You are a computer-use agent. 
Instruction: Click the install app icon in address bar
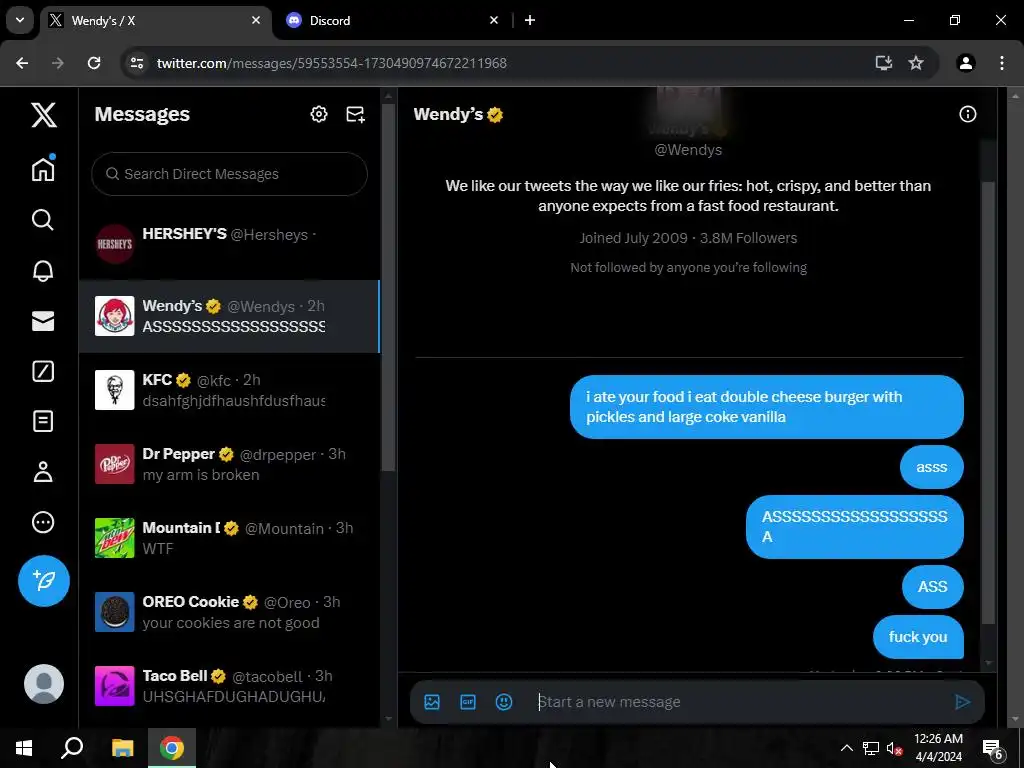pyautogui.click(x=884, y=63)
